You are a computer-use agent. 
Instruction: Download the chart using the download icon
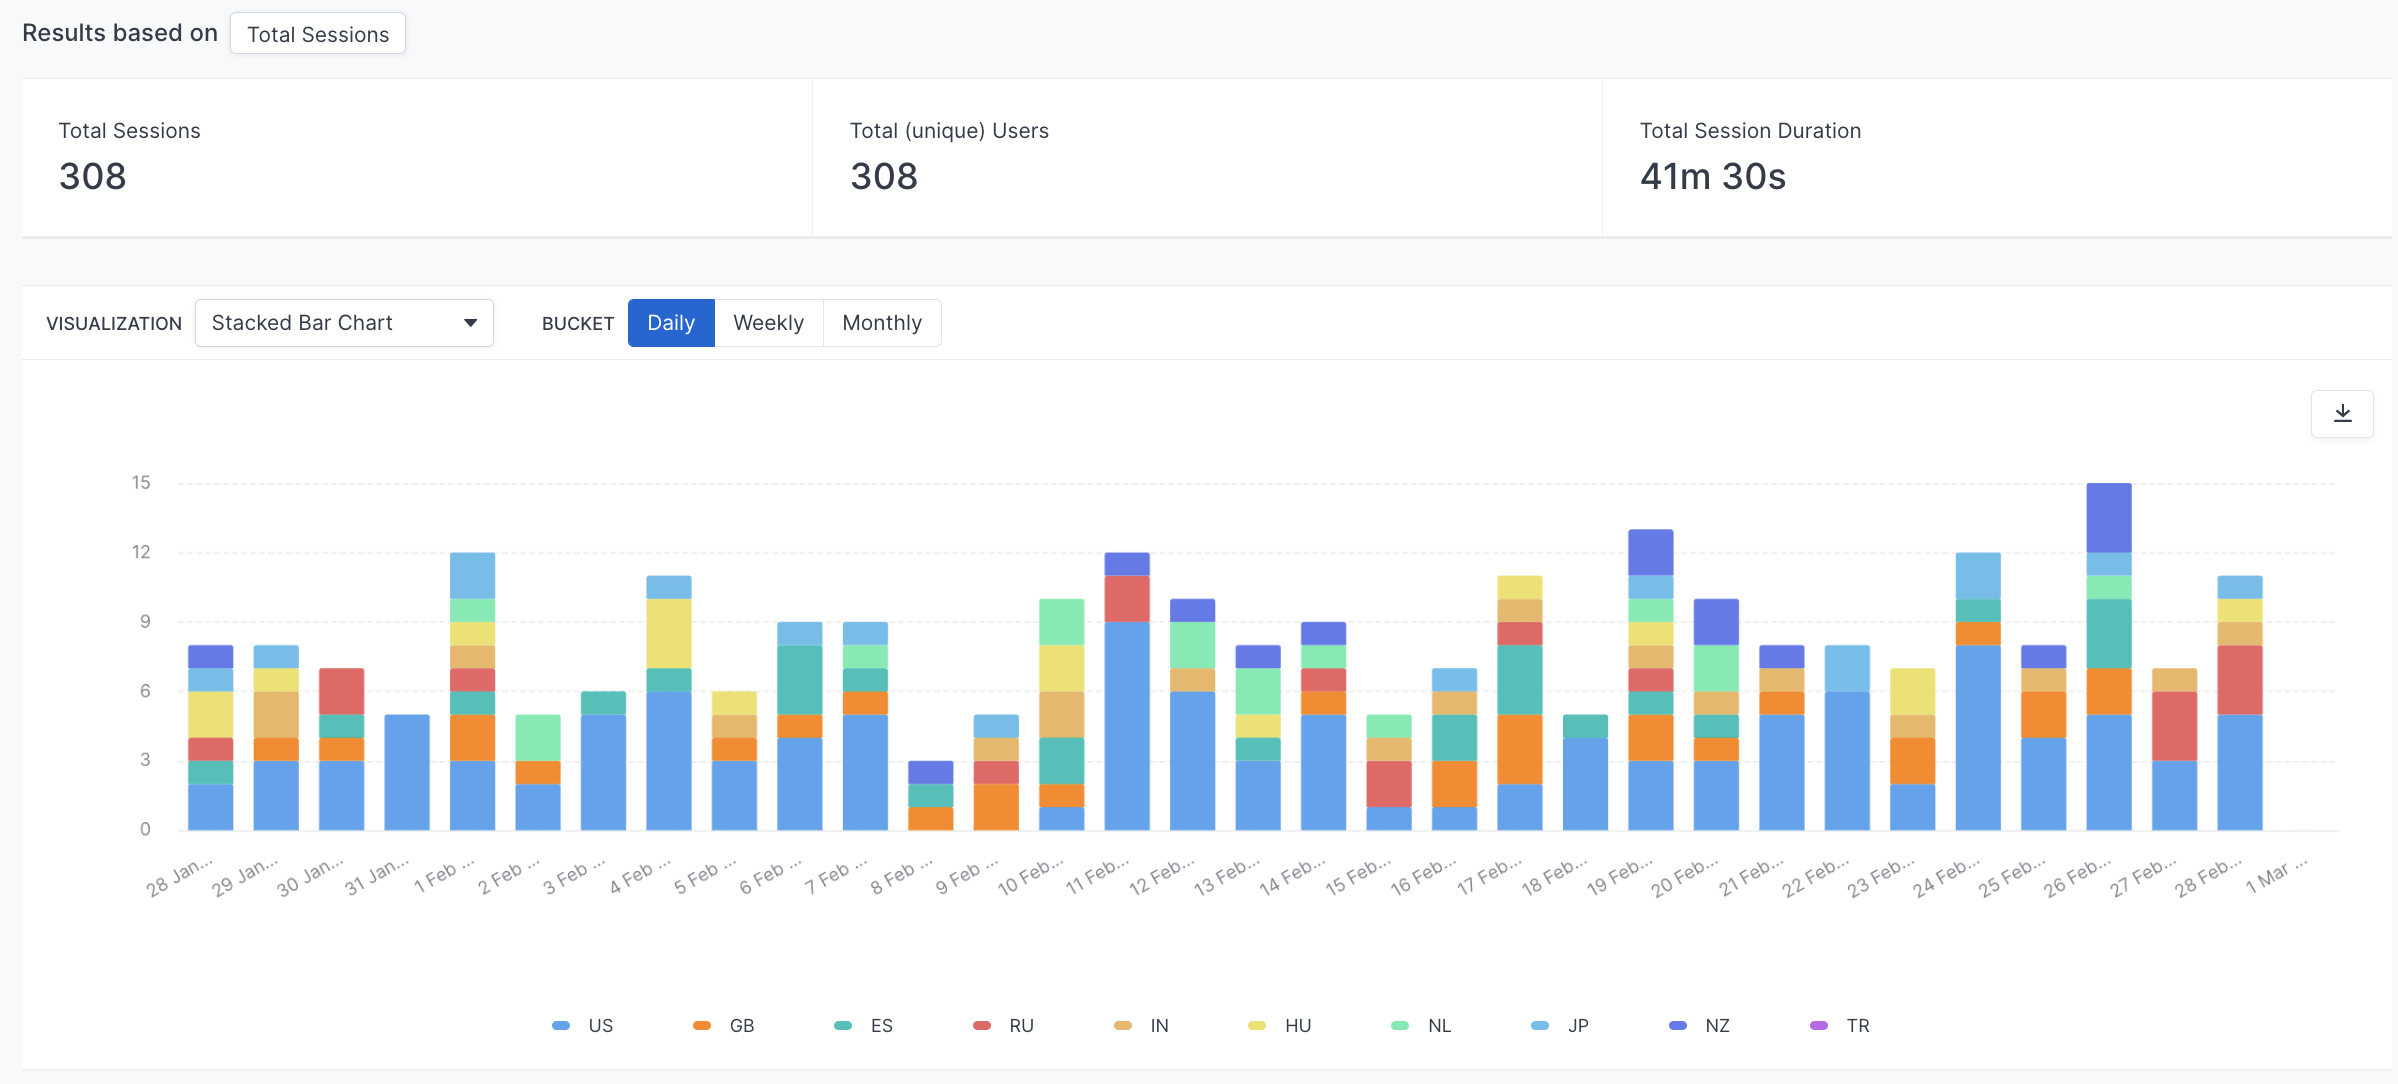(x=2342, y=414)
